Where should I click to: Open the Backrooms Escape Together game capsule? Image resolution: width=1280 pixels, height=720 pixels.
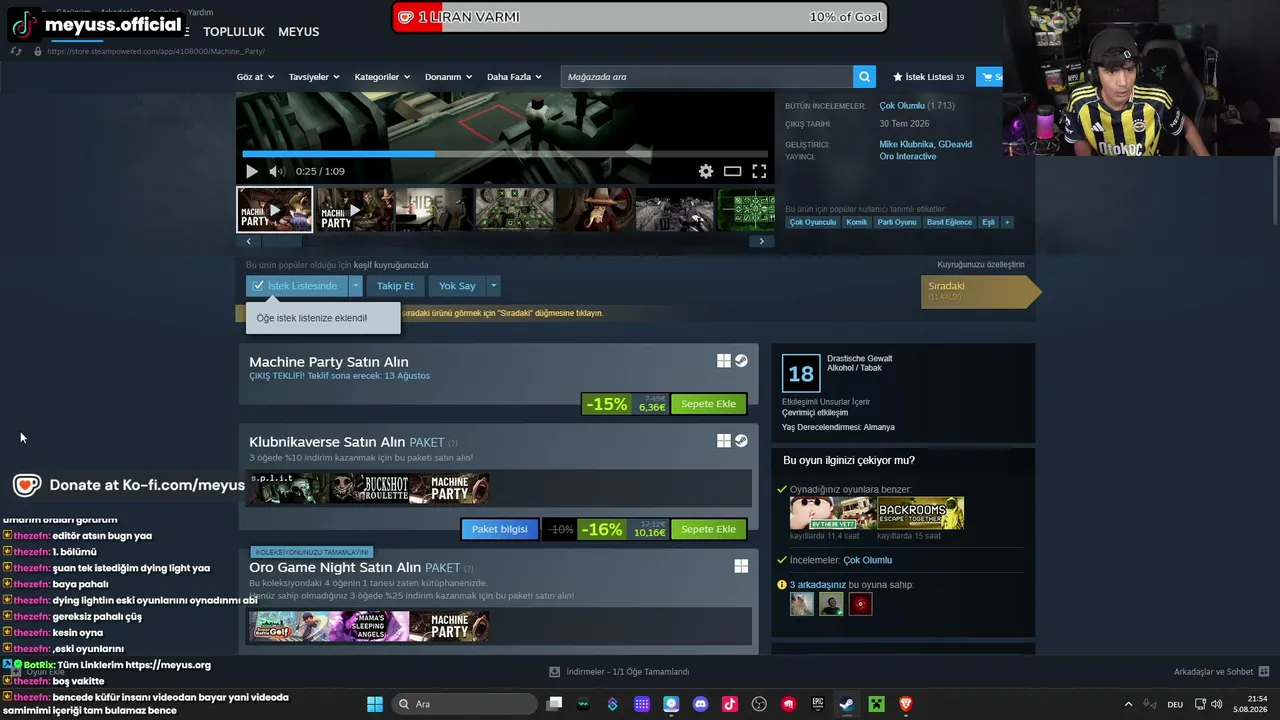pyautogui.click(x=921, y=513)
